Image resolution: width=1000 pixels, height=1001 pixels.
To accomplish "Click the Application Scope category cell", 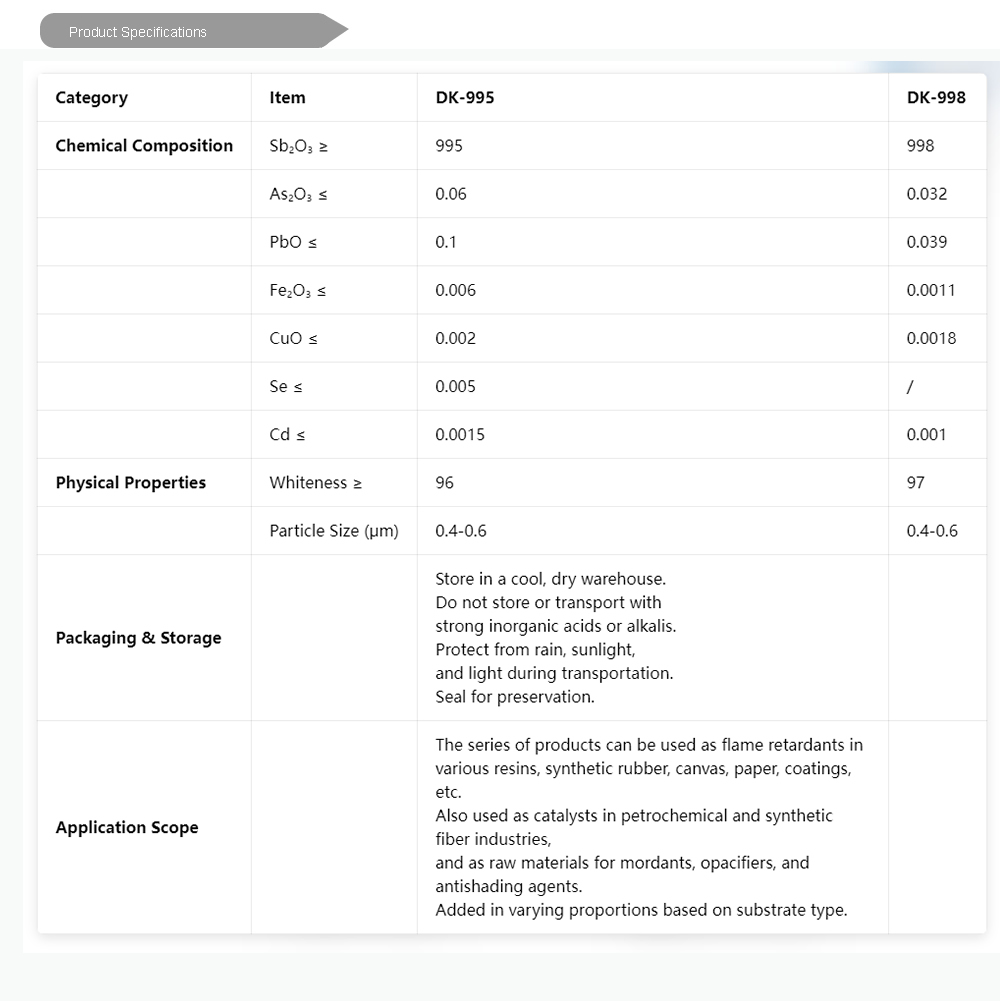I will 127,828.
